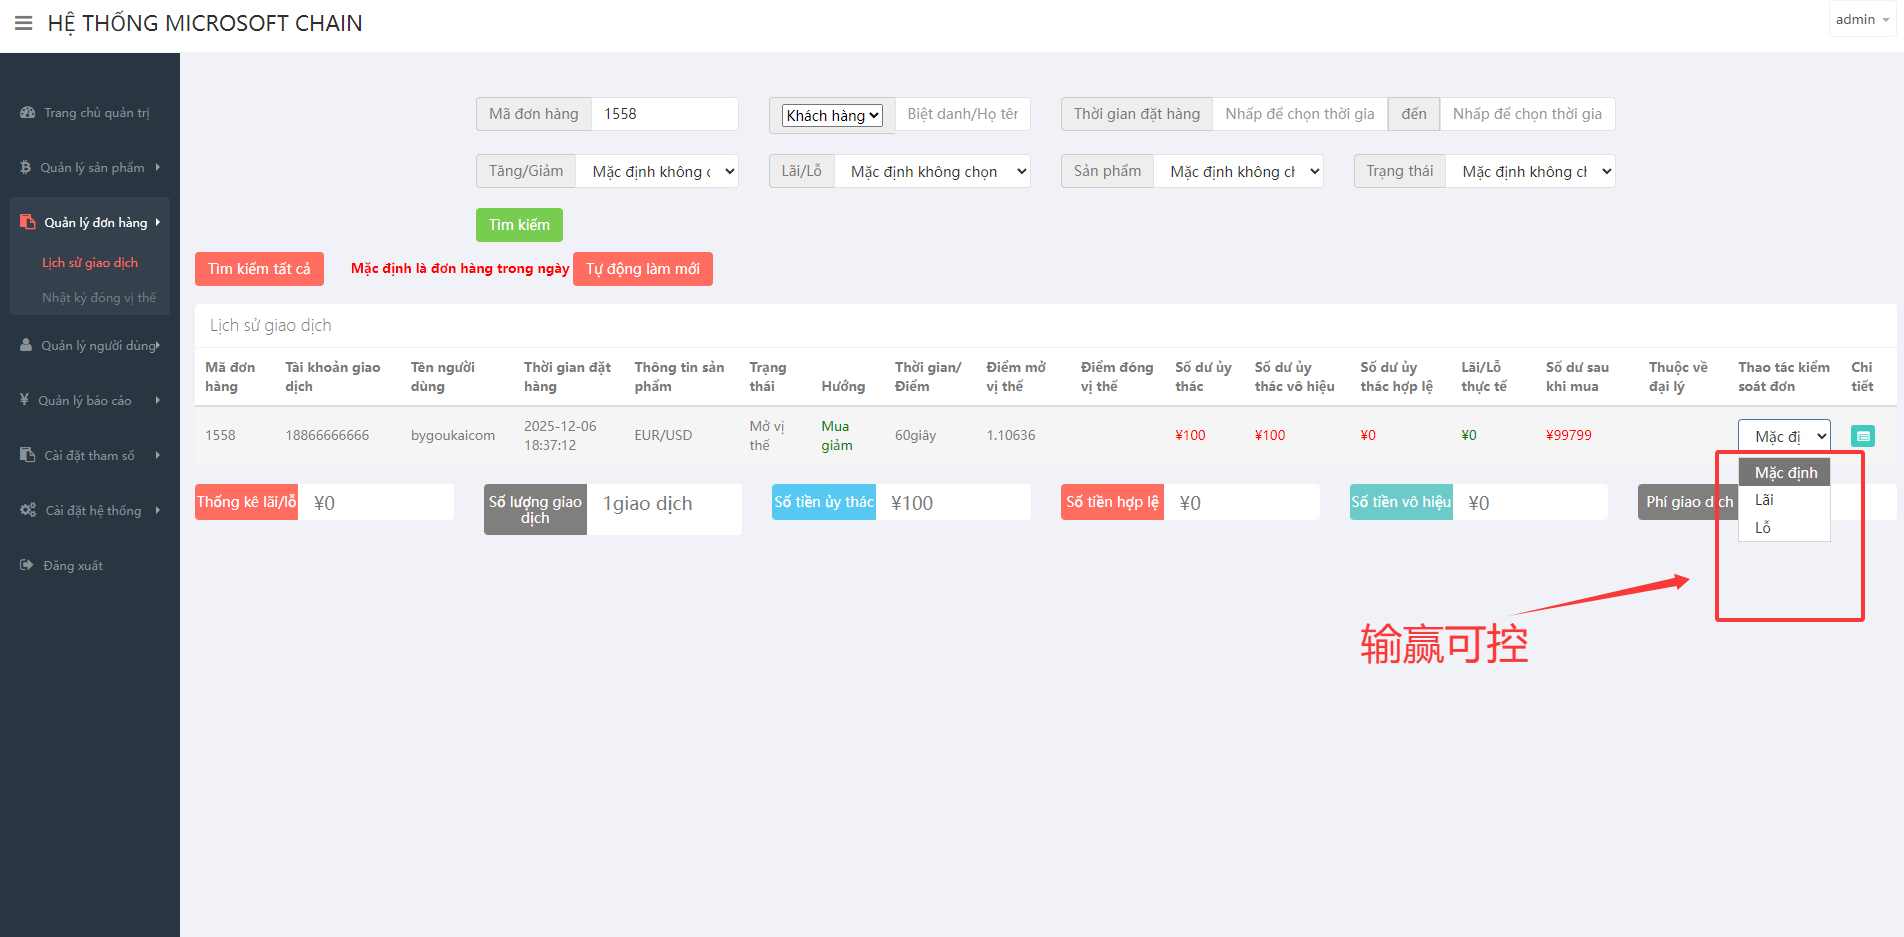This screenshot has width=1904, height=937.
Task: Click the Quản lý sản phẩm bitcoin icon
Action: (26, 168)
